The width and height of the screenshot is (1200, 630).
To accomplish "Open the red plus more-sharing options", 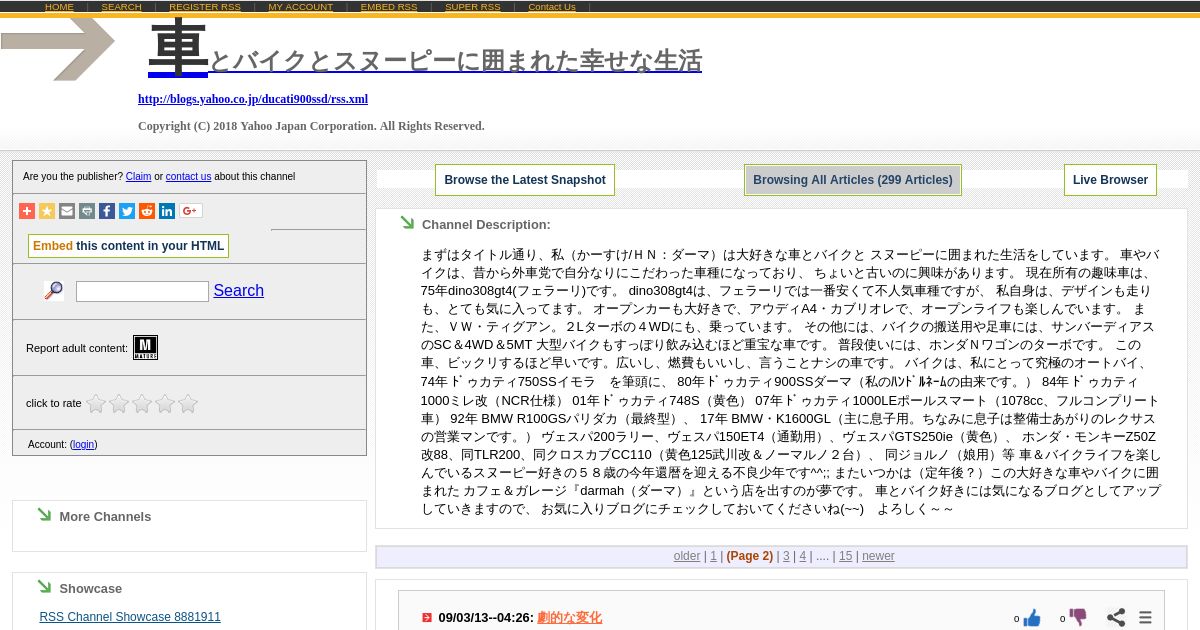I will [x=27, y=211].
